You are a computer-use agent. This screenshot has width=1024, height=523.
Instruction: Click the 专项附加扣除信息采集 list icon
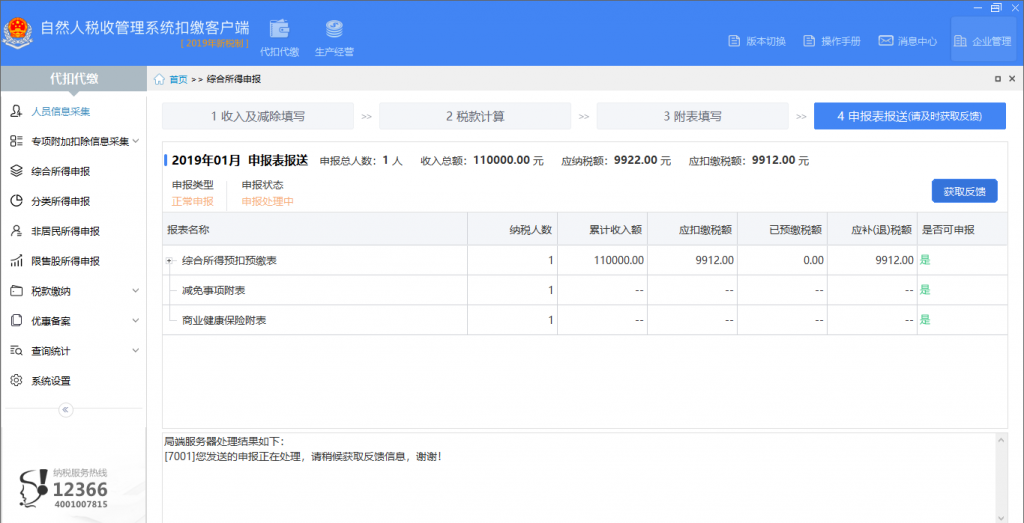17,141
